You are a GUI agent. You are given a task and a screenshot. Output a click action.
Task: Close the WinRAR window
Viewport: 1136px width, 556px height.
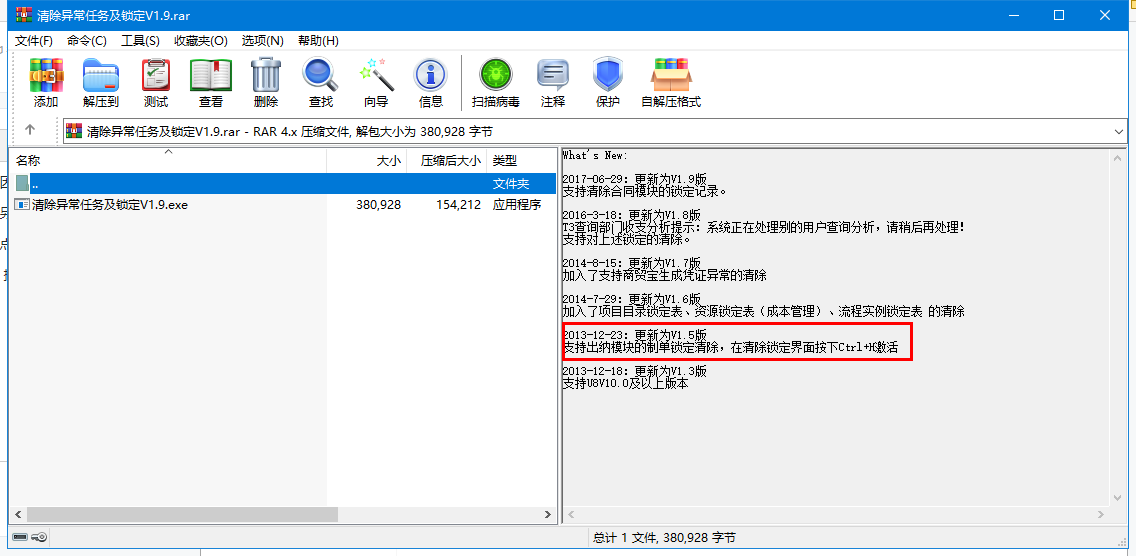1103,14
